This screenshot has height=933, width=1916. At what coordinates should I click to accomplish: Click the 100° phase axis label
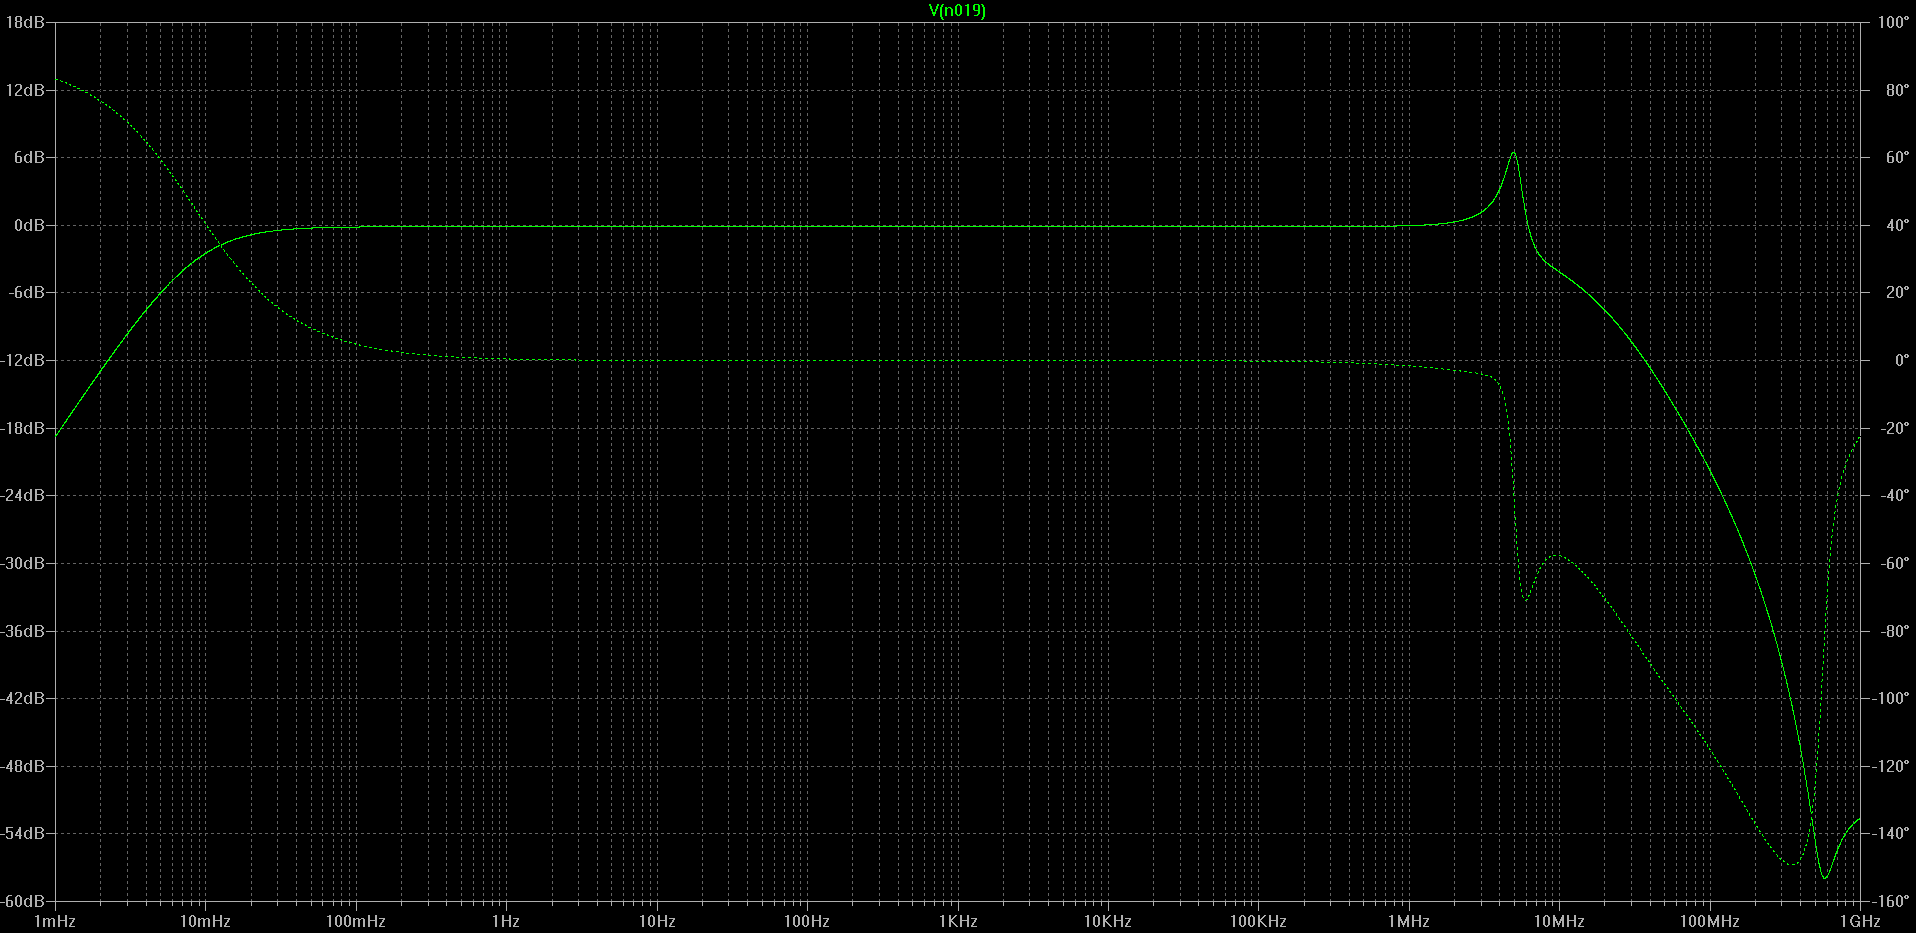pos(1893,22)
